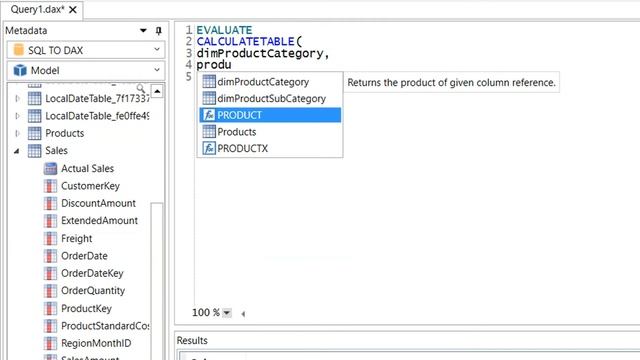Click the ProductStandardCost column label
This screenshot has width=640, height=360.
pyautogui.click(x=105, y=326)
